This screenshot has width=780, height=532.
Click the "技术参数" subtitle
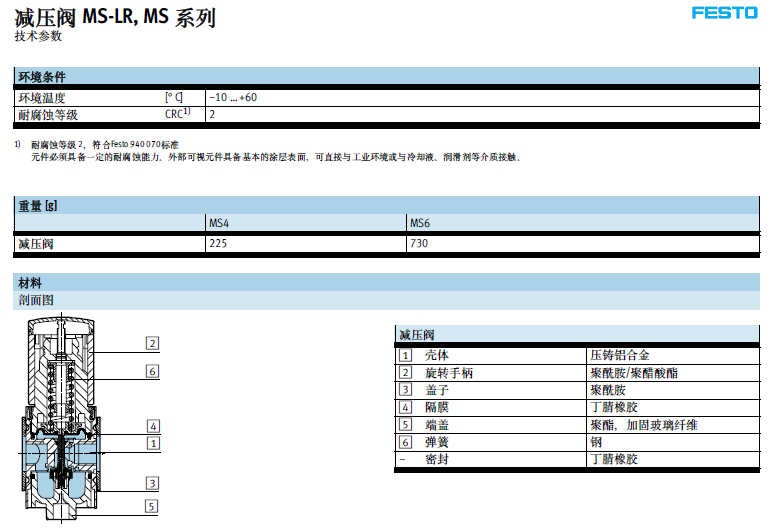38,36
